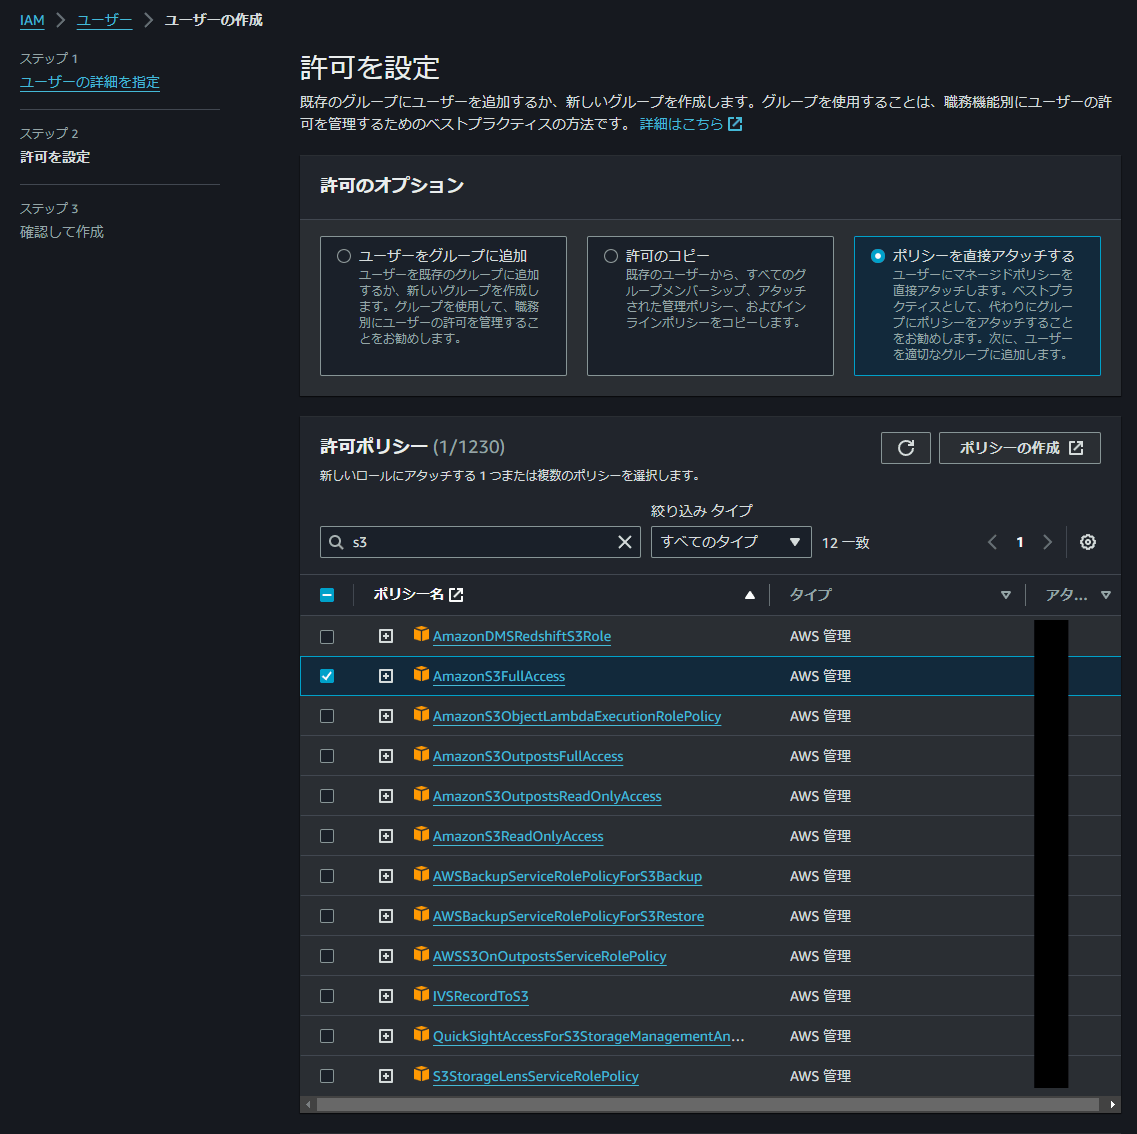
Task: Select the 許可のコピー radio option
Action: click(611, 256)
